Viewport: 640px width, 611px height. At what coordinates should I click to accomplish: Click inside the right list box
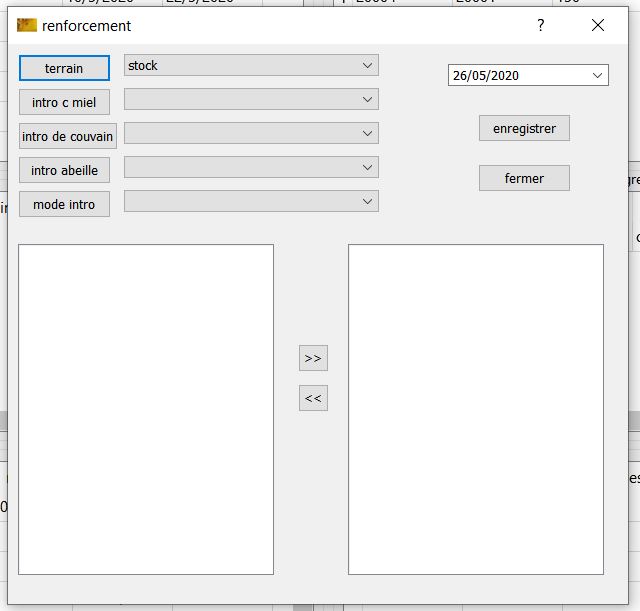pyautogui.click(x=475, y=409)
